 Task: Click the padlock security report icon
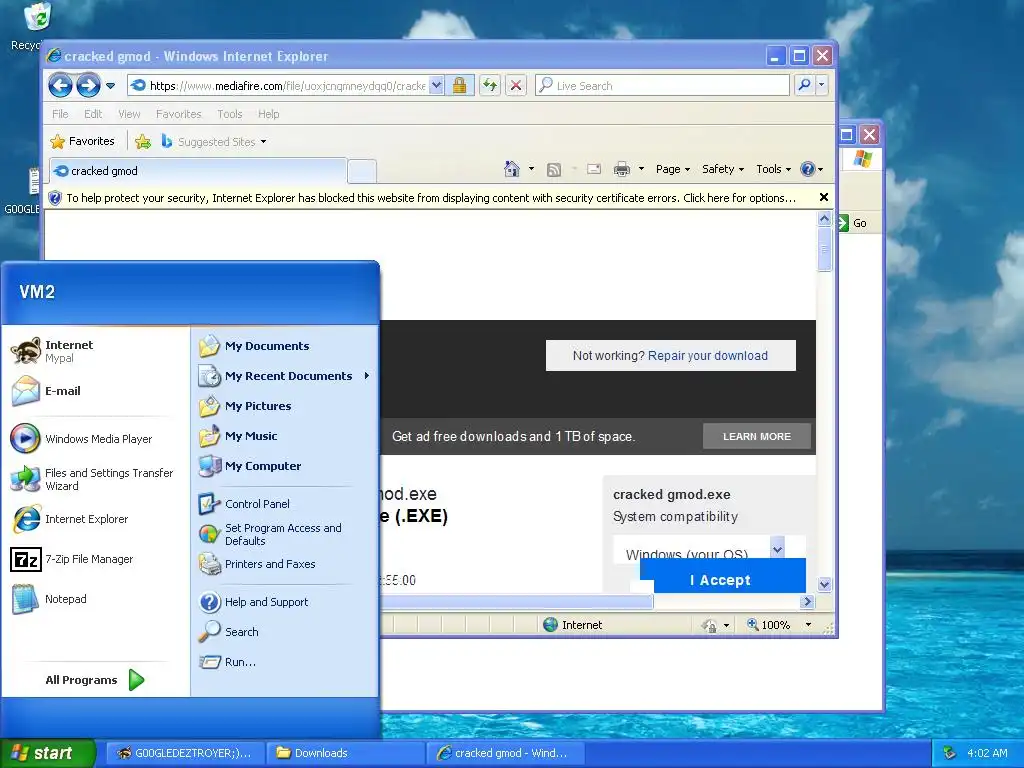[x=460, y=86]
